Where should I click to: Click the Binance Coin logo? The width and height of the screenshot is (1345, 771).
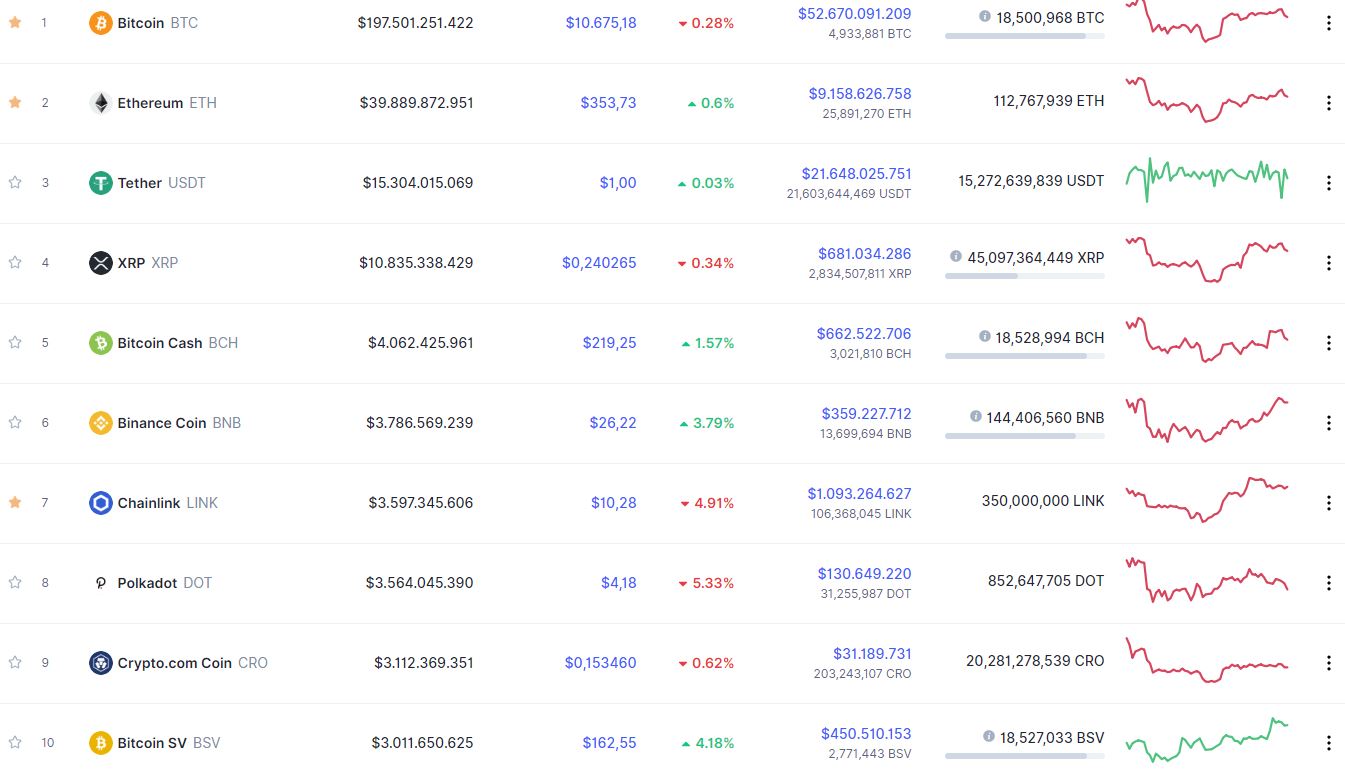coord(99,422)
